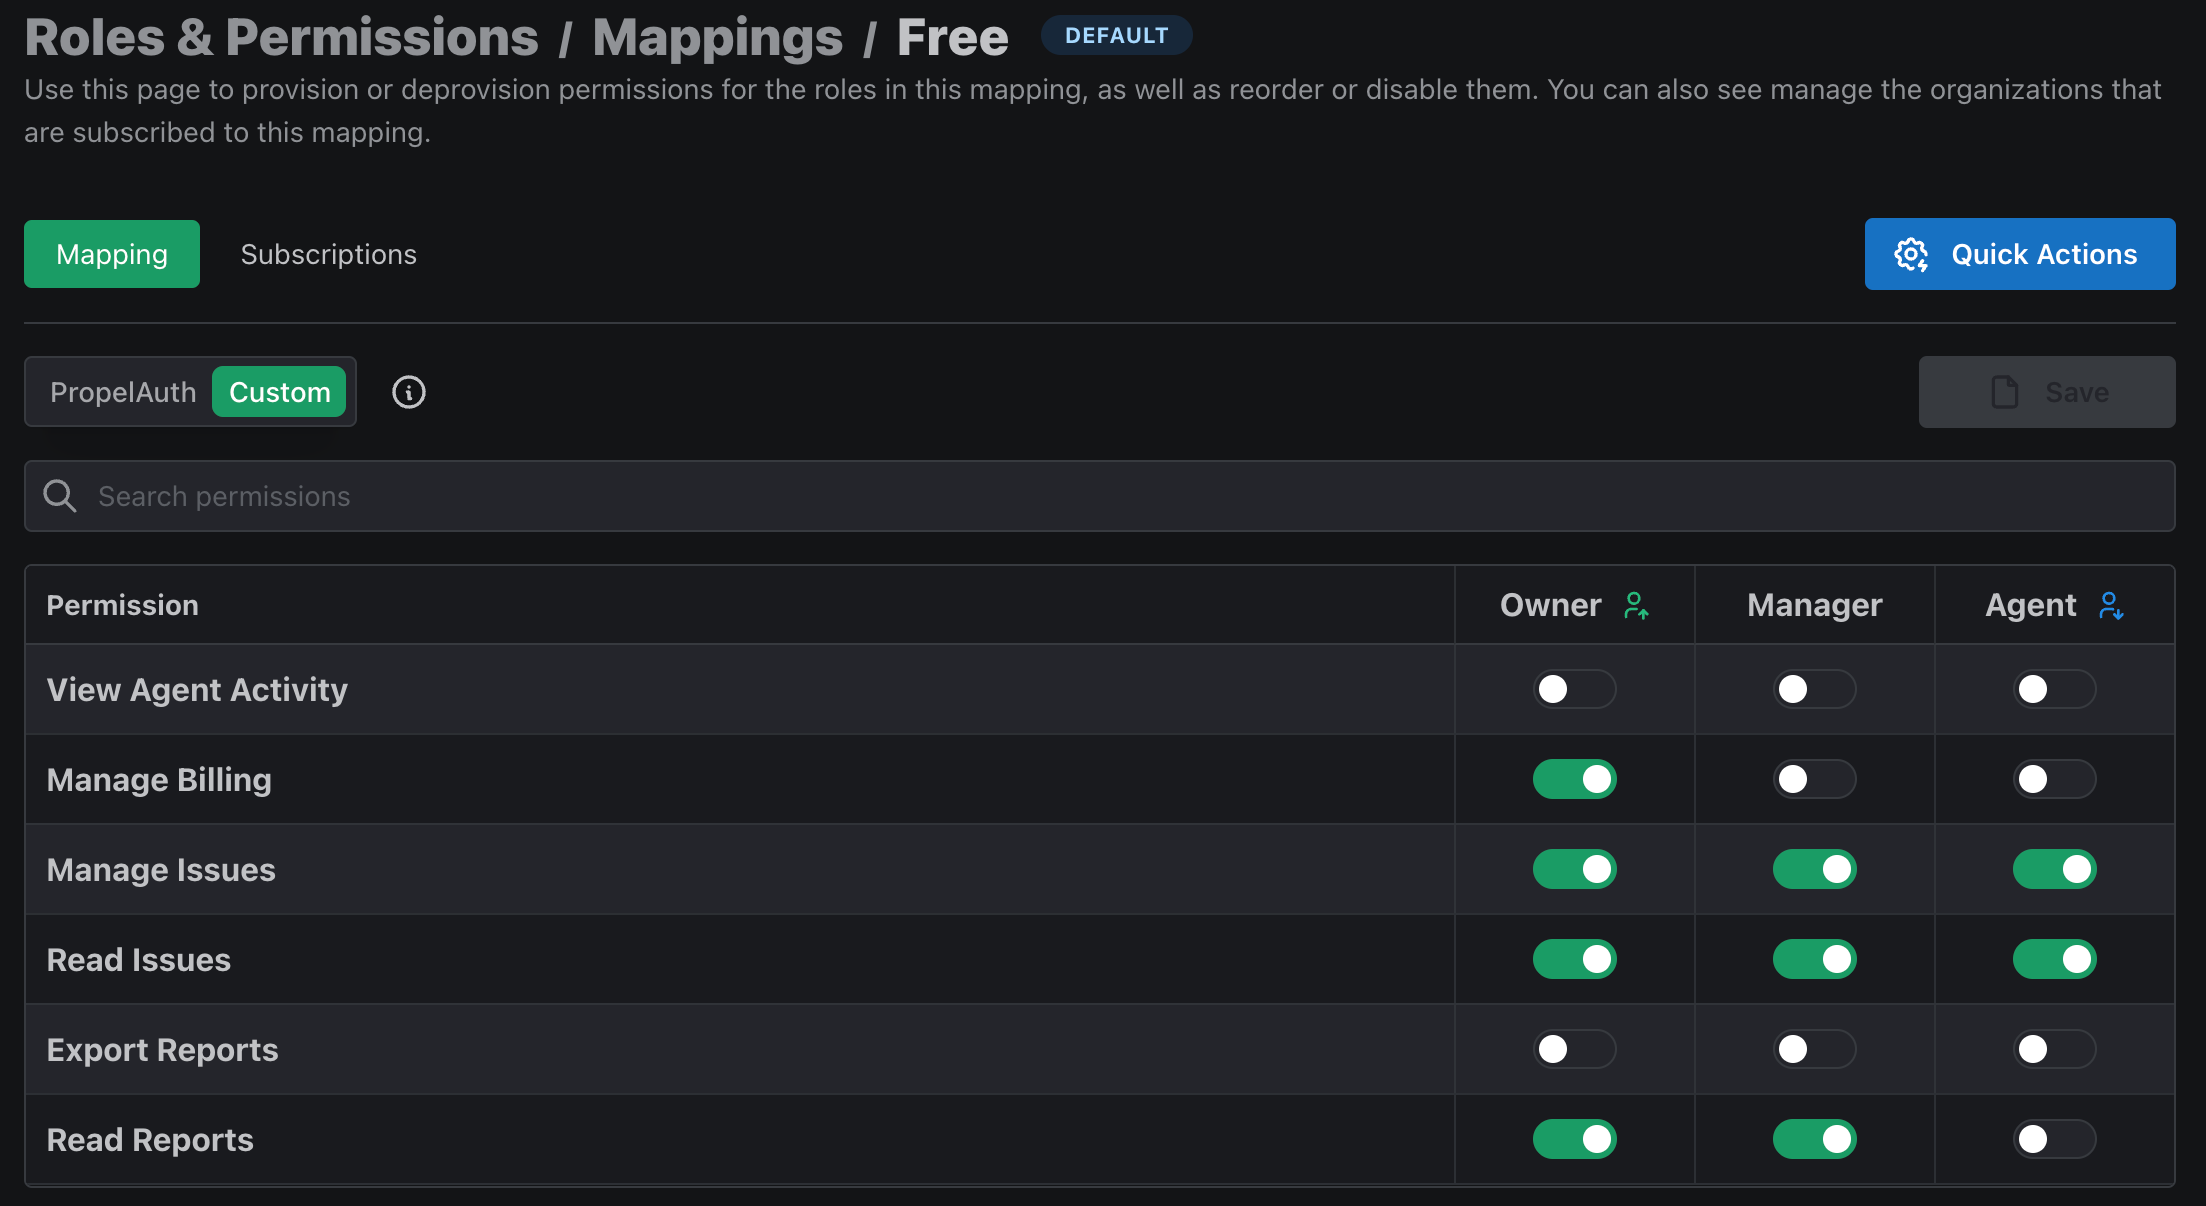Enable View Agent Activity for Owner

[1574, 689]
